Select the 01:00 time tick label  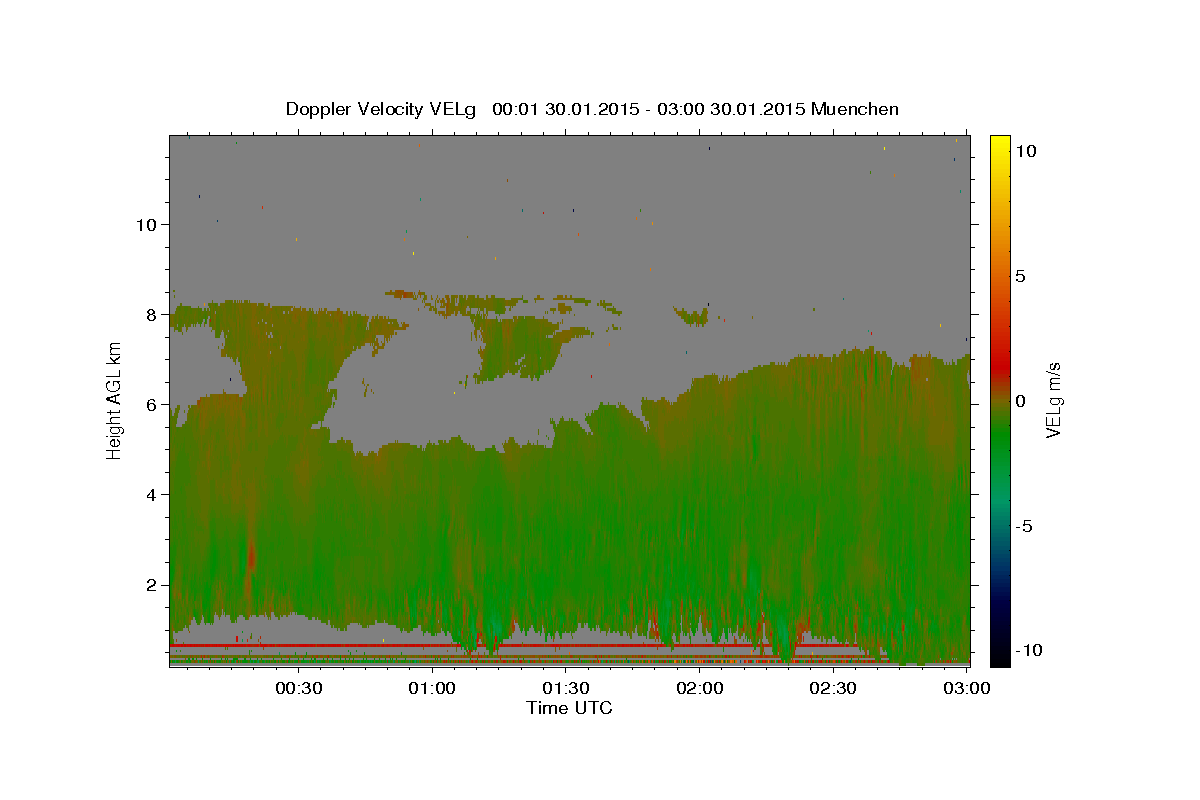click(432, 688)
